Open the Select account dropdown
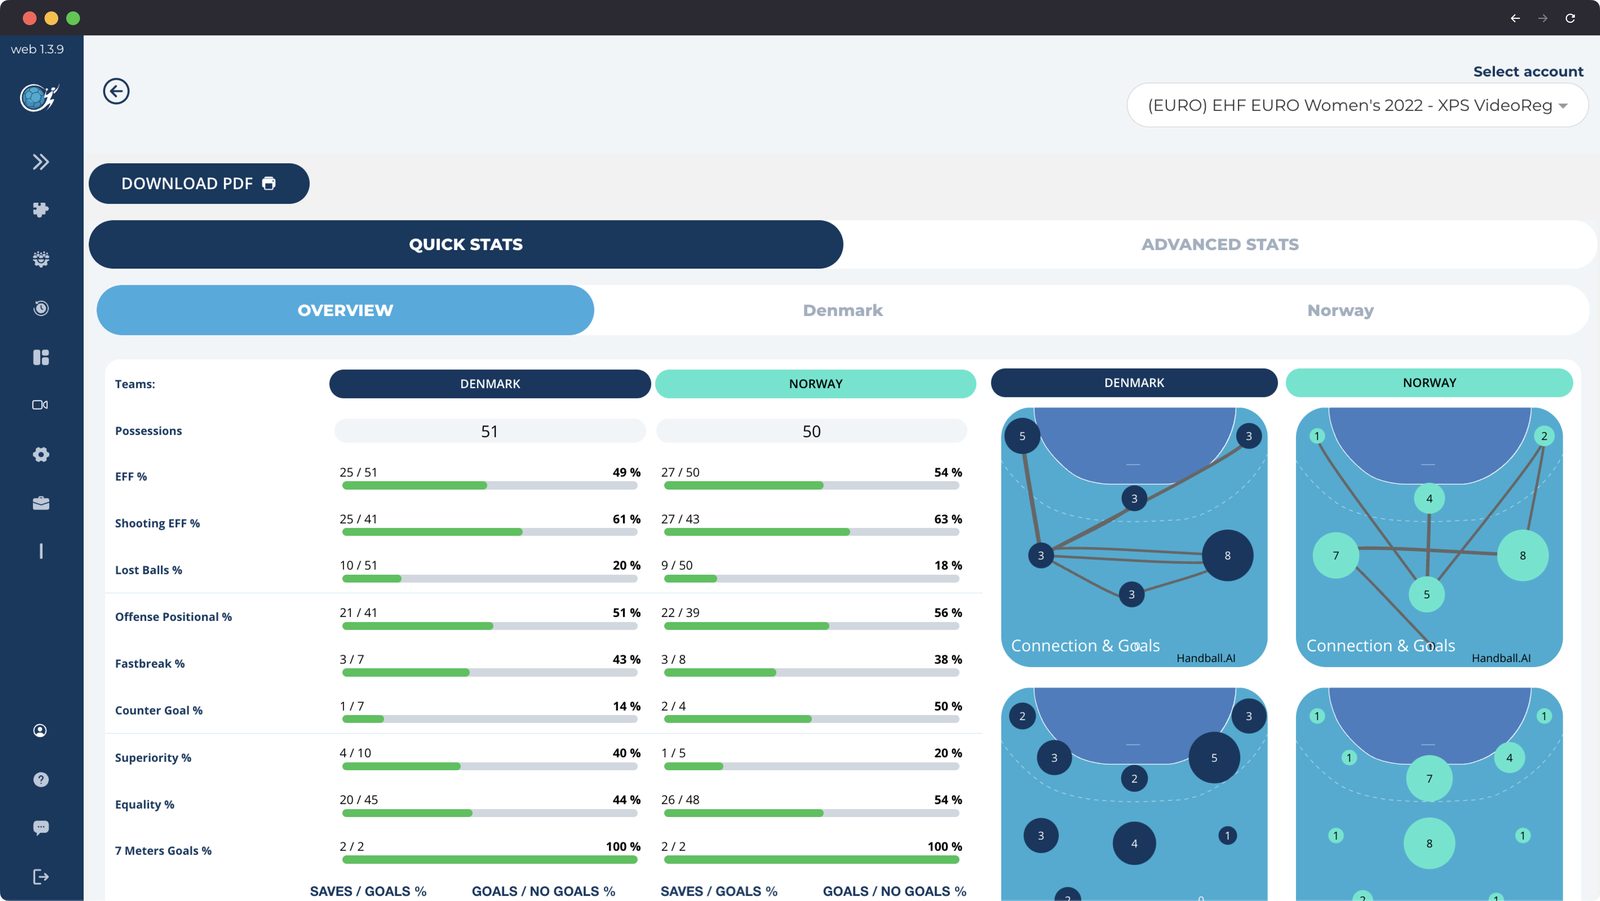Image resolution: width=1600 pixels, height=901 pixels. [x=1357, y=105]
